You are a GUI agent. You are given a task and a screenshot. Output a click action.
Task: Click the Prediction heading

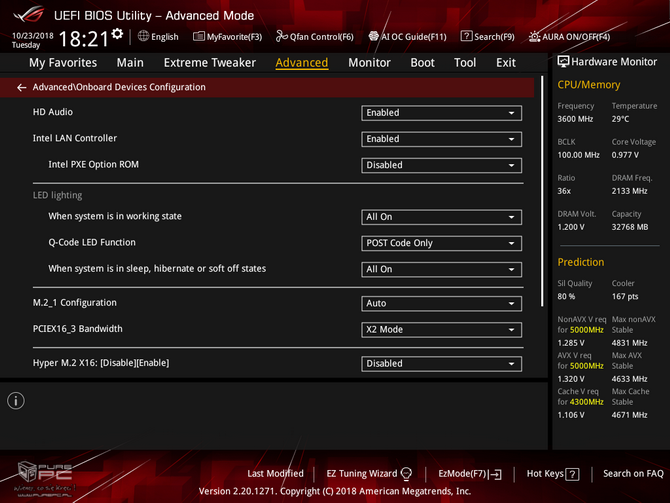(x=581, y=262)
